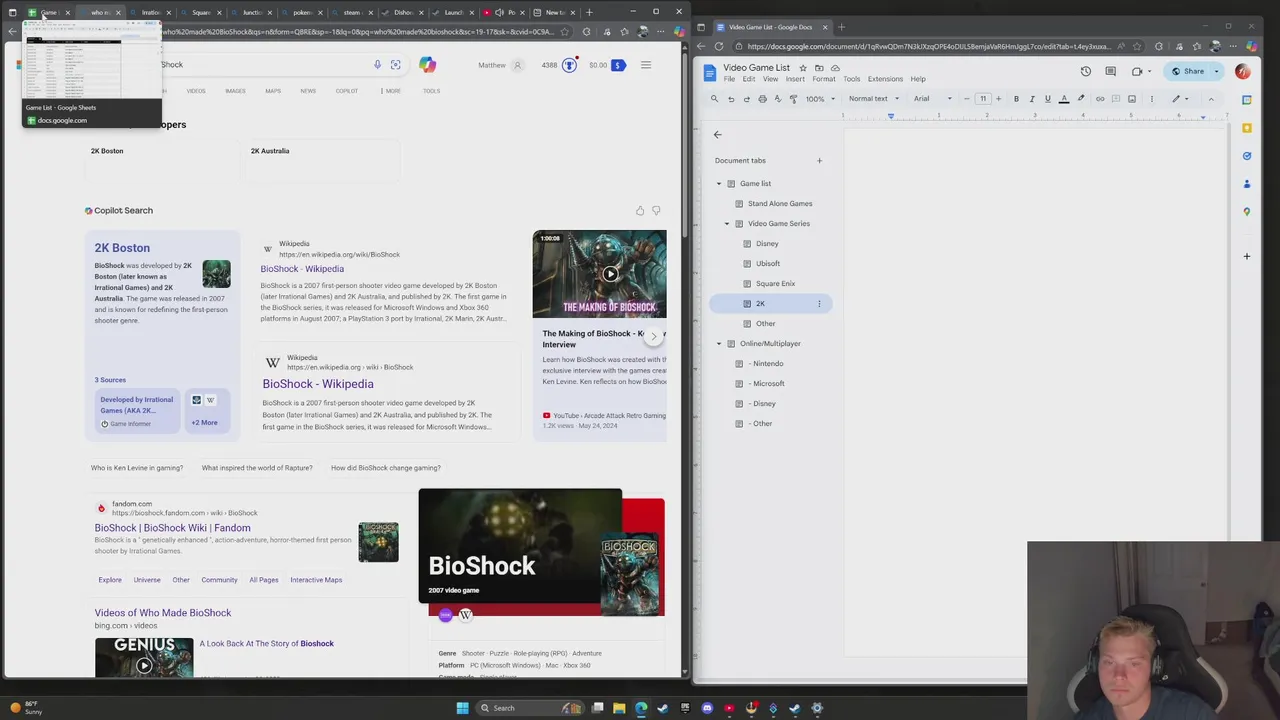
Task: Collapse the Docs toolbar with the chevron
Action: pyautogui.click(x=1211, y=99)
